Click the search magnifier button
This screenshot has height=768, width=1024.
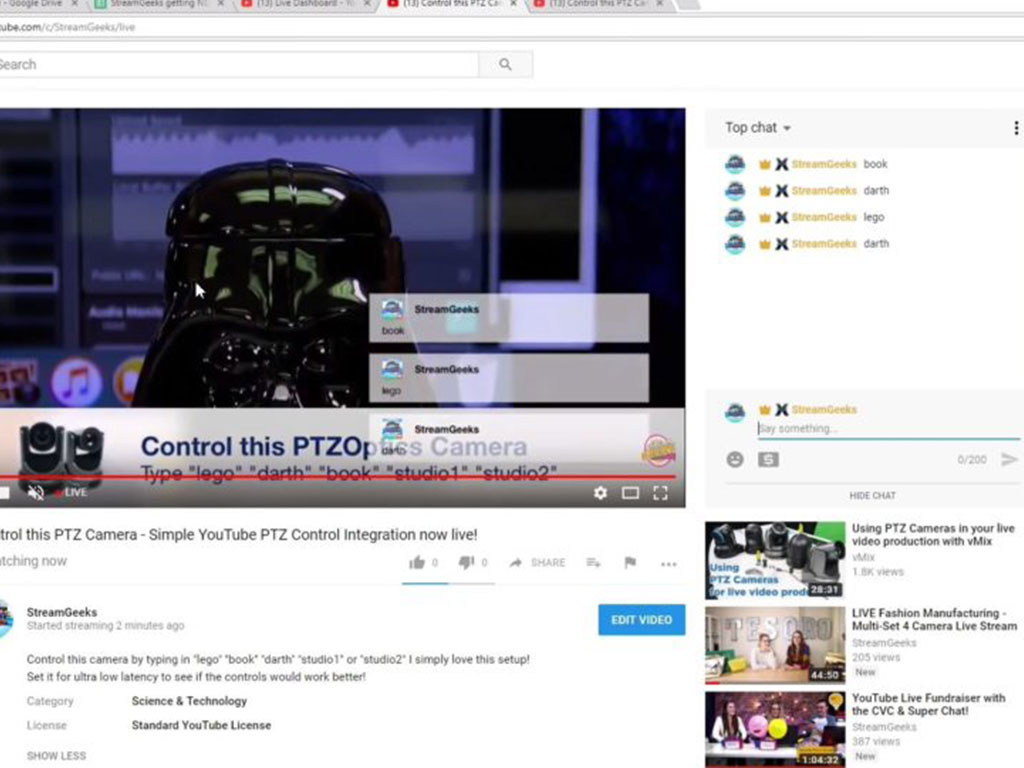[x=505, y=64]
